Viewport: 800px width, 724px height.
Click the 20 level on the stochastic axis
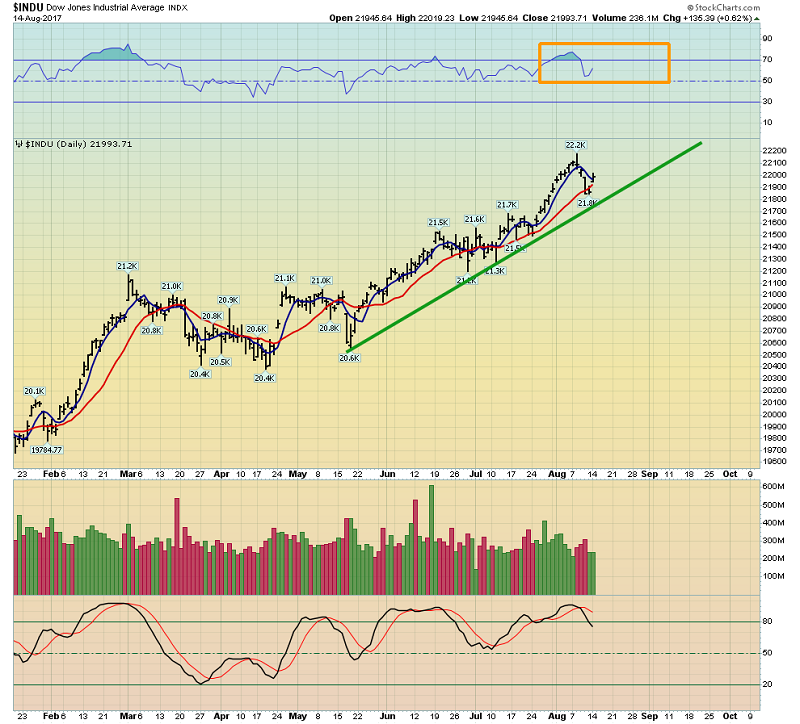767,685
